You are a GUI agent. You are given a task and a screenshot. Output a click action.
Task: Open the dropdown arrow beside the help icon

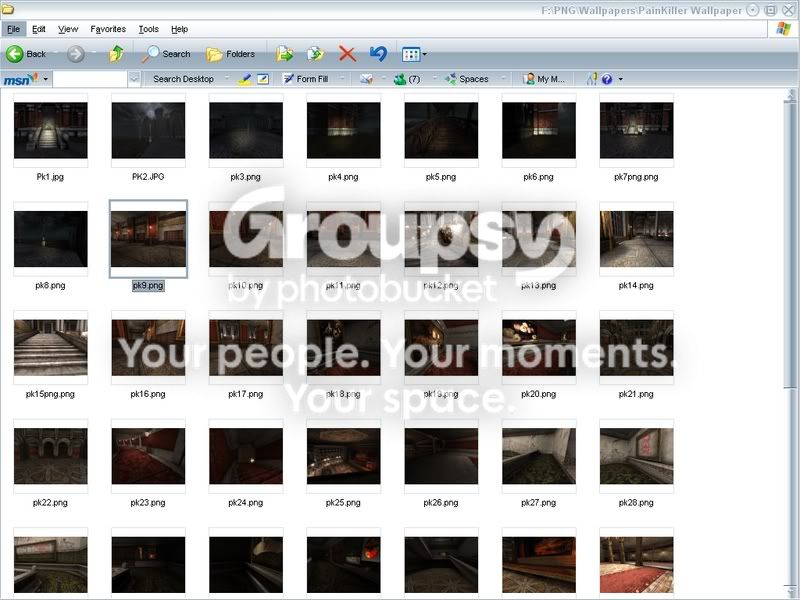(x=620, y=79)
